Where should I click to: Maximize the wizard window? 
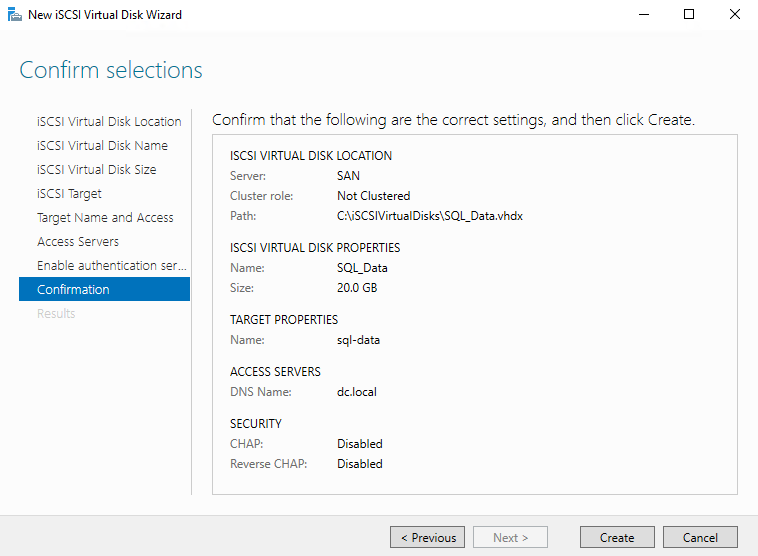(x=689, y=15)
